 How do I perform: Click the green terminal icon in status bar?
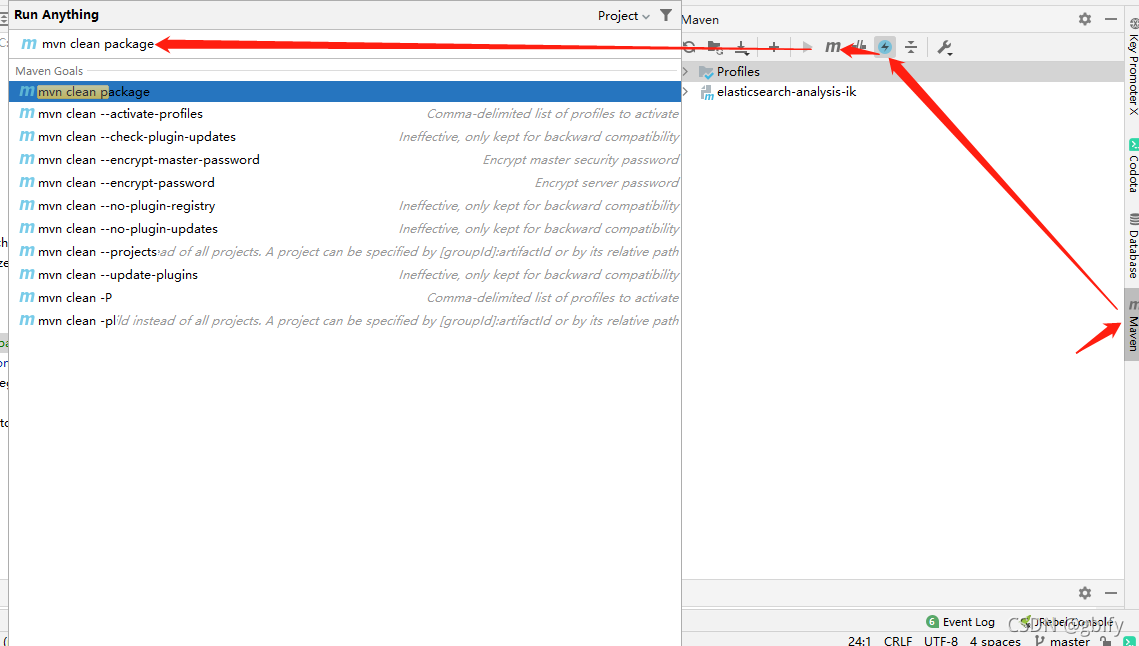tap(1128, 641)
